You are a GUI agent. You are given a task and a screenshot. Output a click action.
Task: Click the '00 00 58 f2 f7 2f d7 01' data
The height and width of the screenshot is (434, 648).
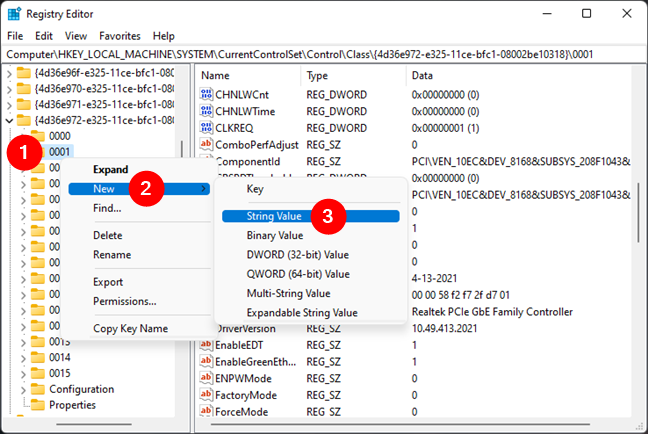click(x=460, y=295)
